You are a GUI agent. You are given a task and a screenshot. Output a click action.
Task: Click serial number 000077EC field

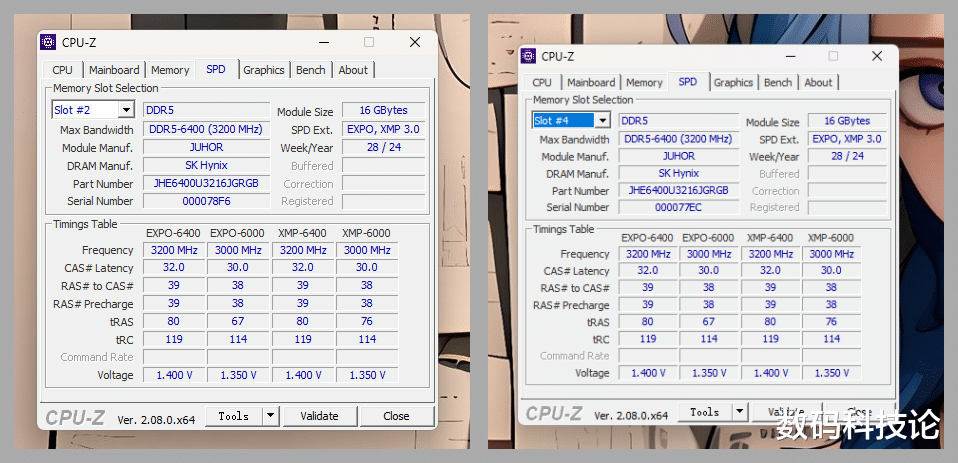678,208
